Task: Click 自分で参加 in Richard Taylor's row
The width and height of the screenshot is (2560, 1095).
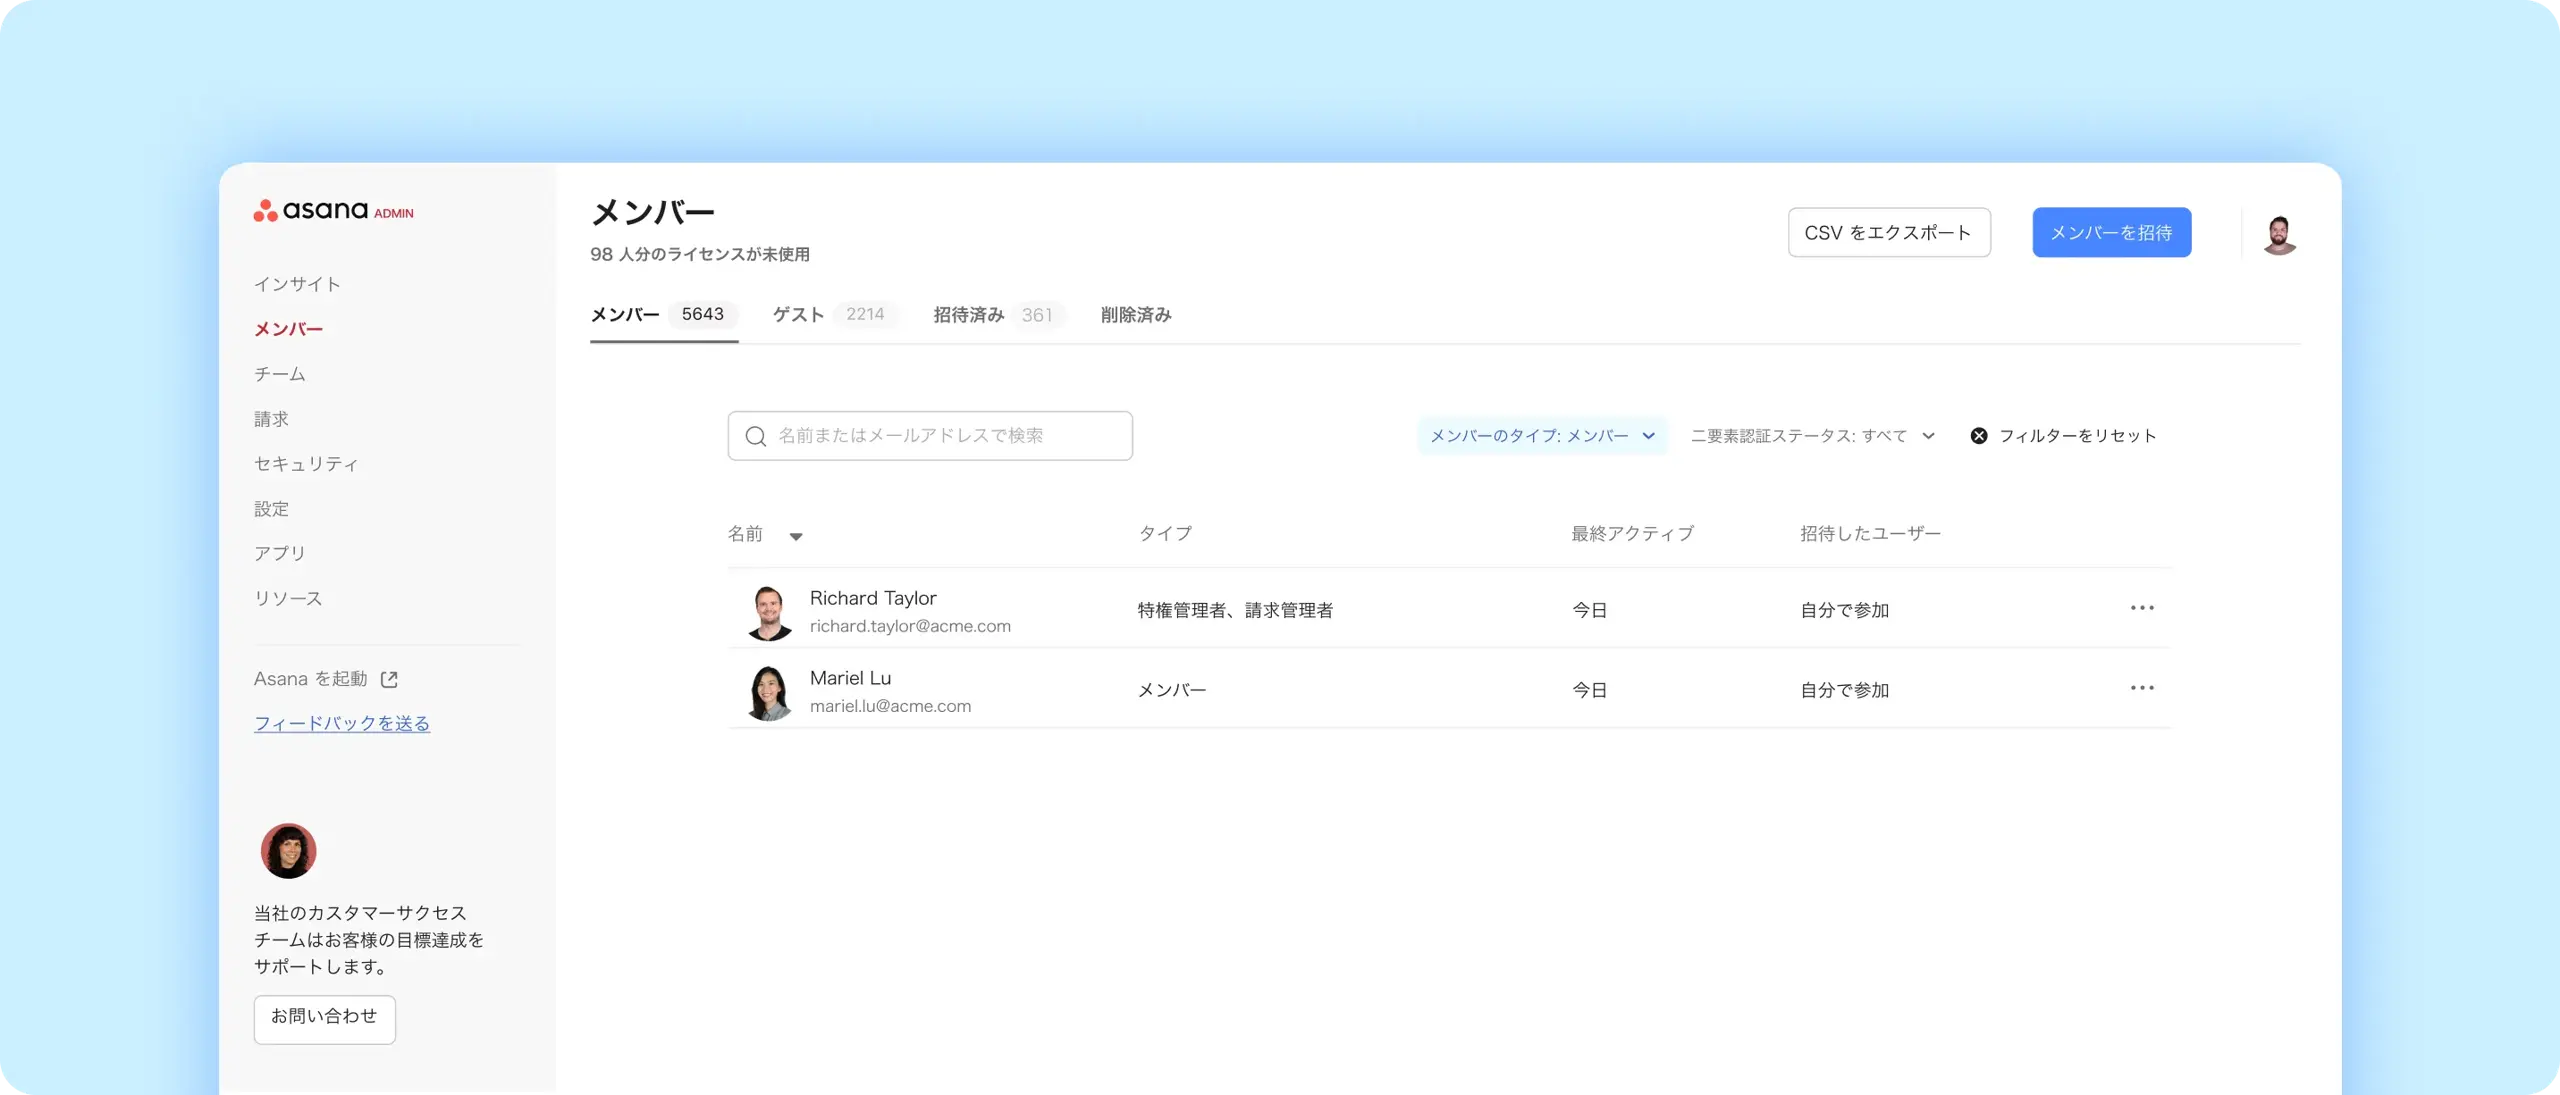Action: click(1844, 610)
